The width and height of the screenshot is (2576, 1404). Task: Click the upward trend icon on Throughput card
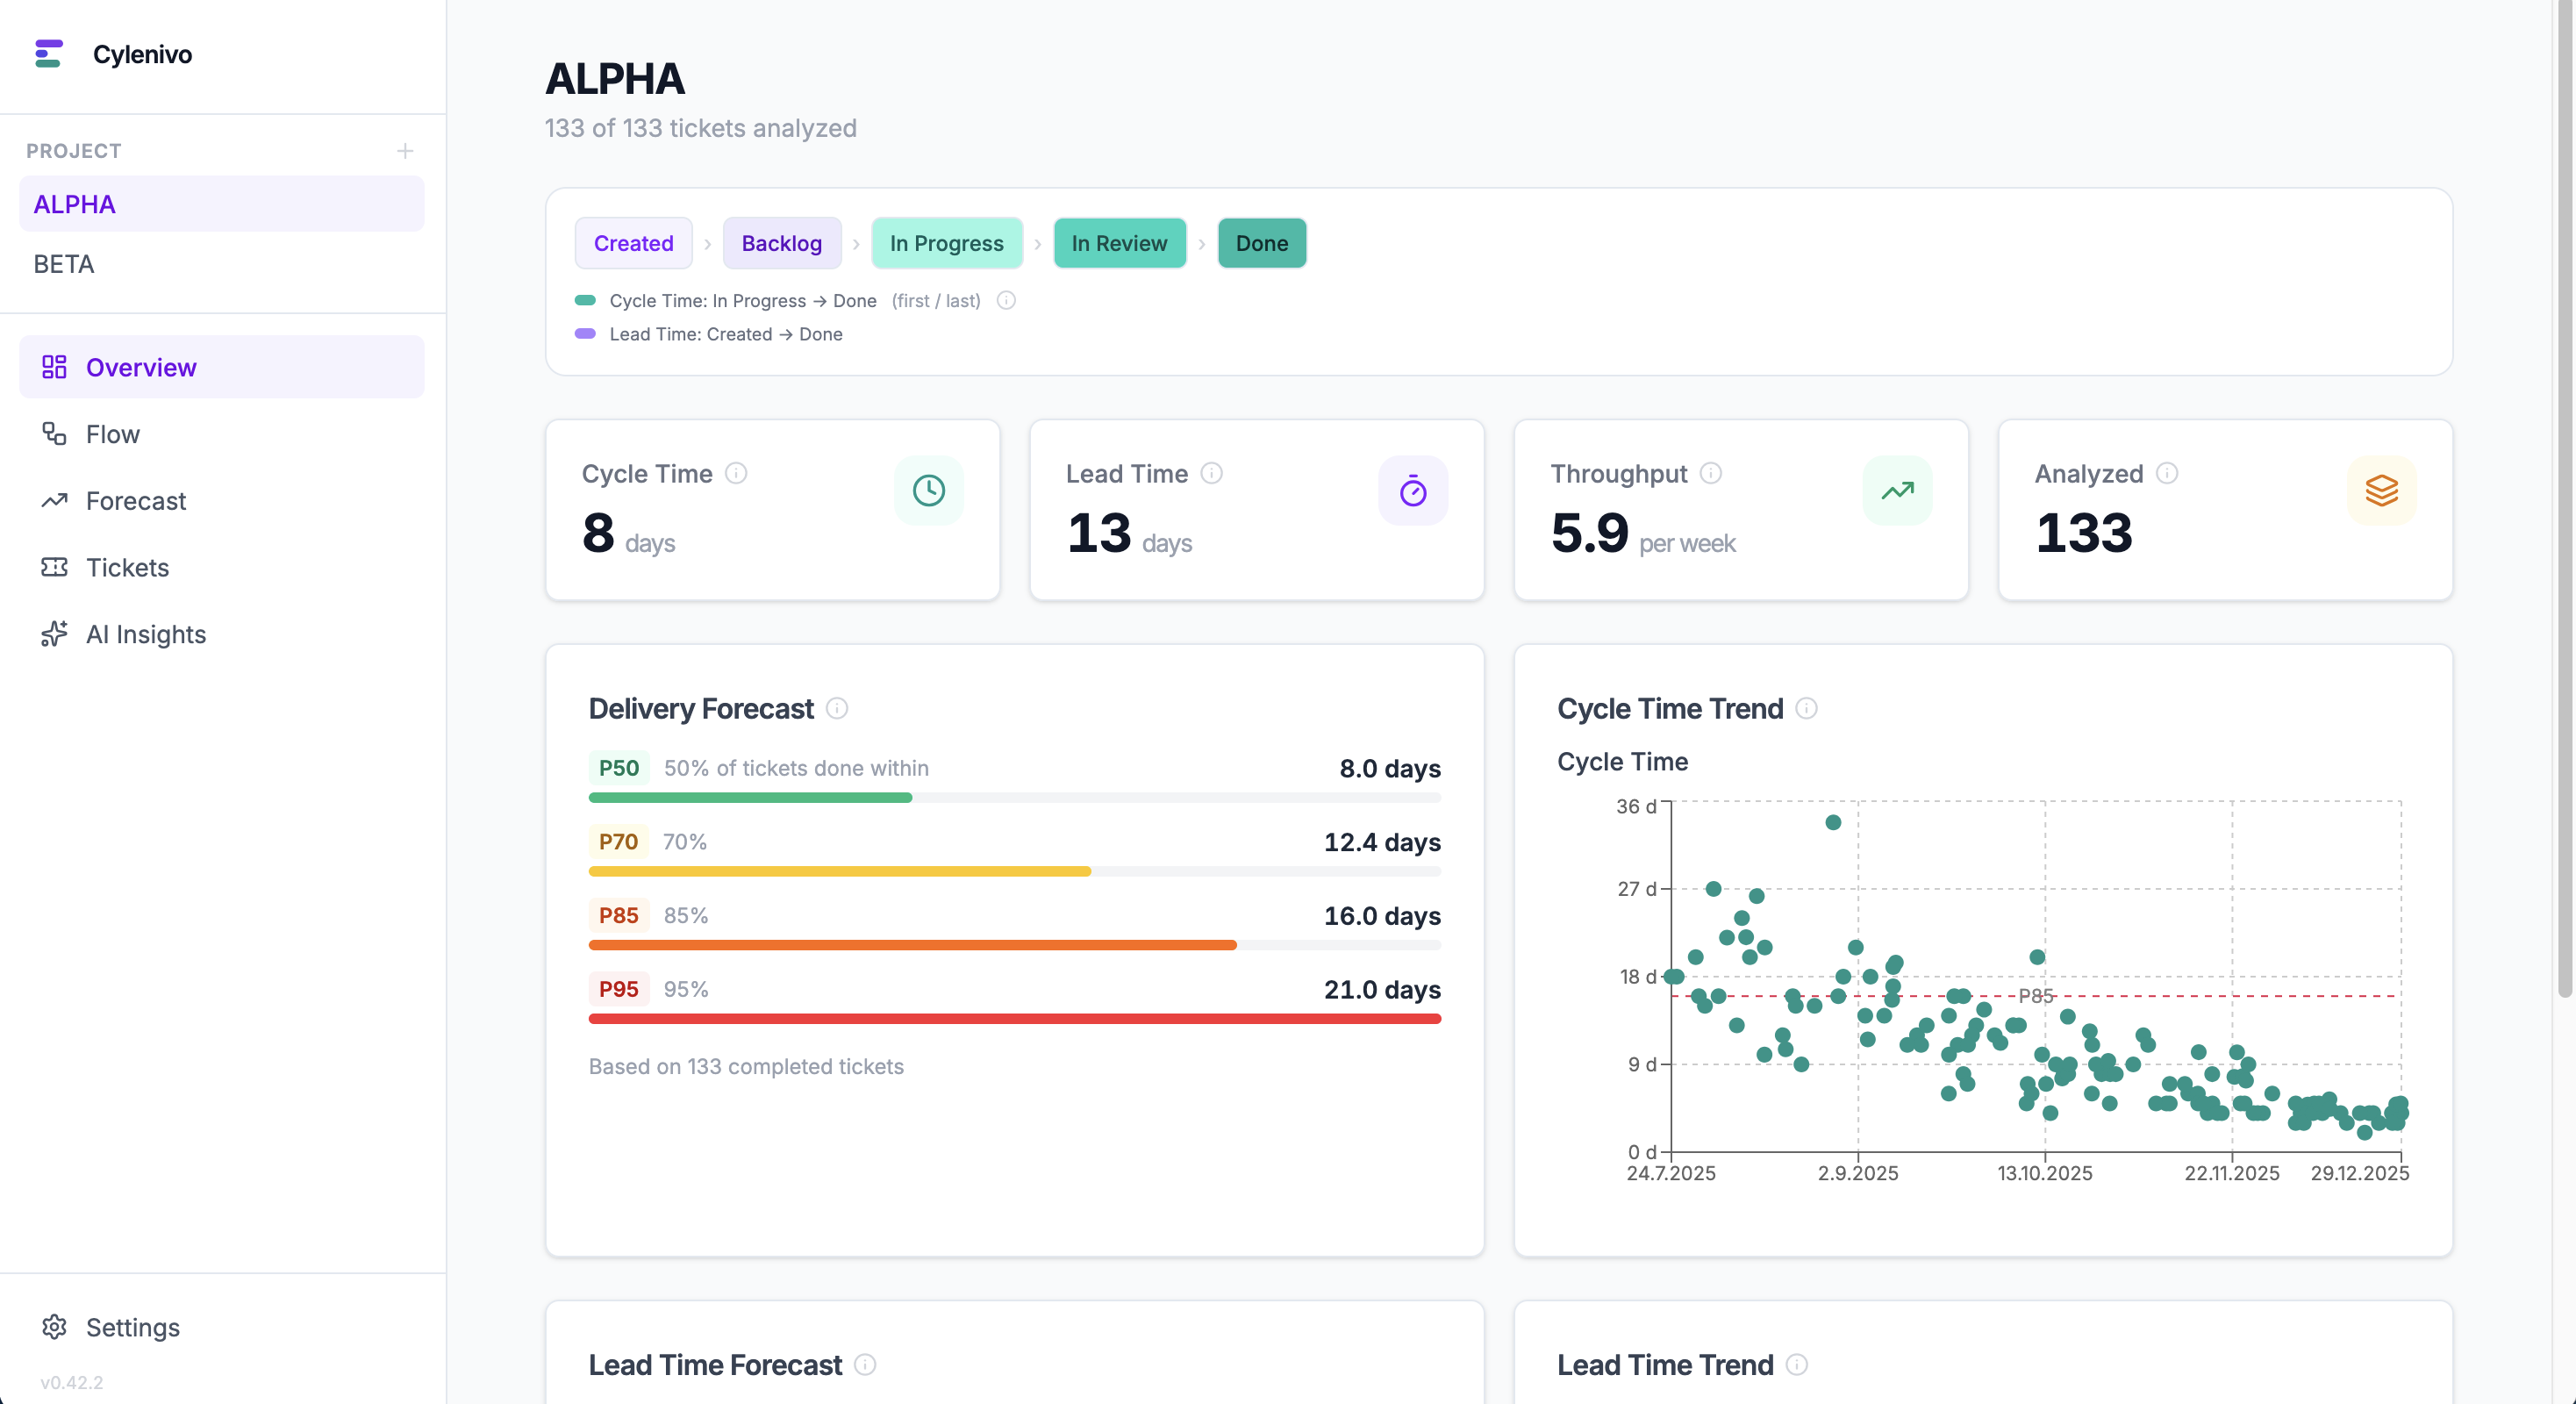click(x=1896, y=490)
